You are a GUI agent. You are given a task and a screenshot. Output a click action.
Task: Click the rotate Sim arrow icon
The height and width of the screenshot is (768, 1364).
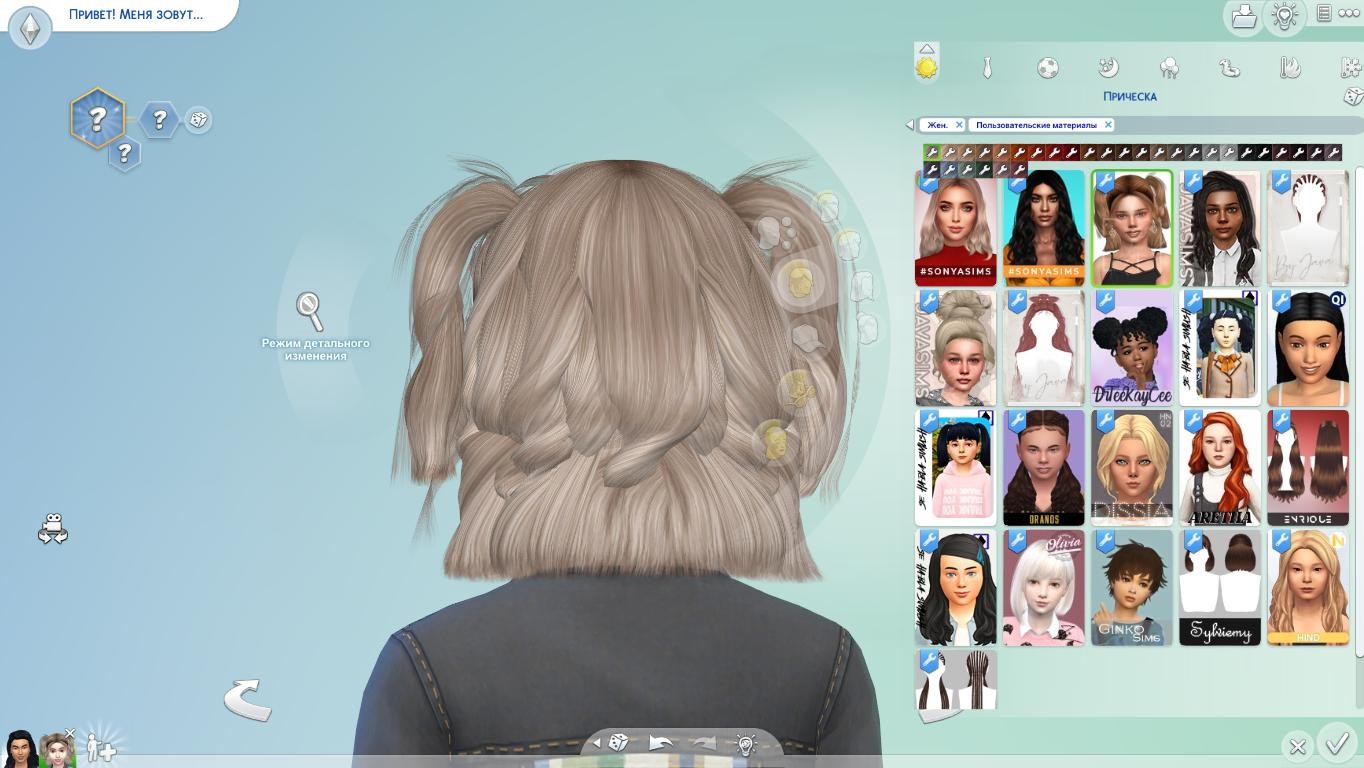click(x=247, y=699)
